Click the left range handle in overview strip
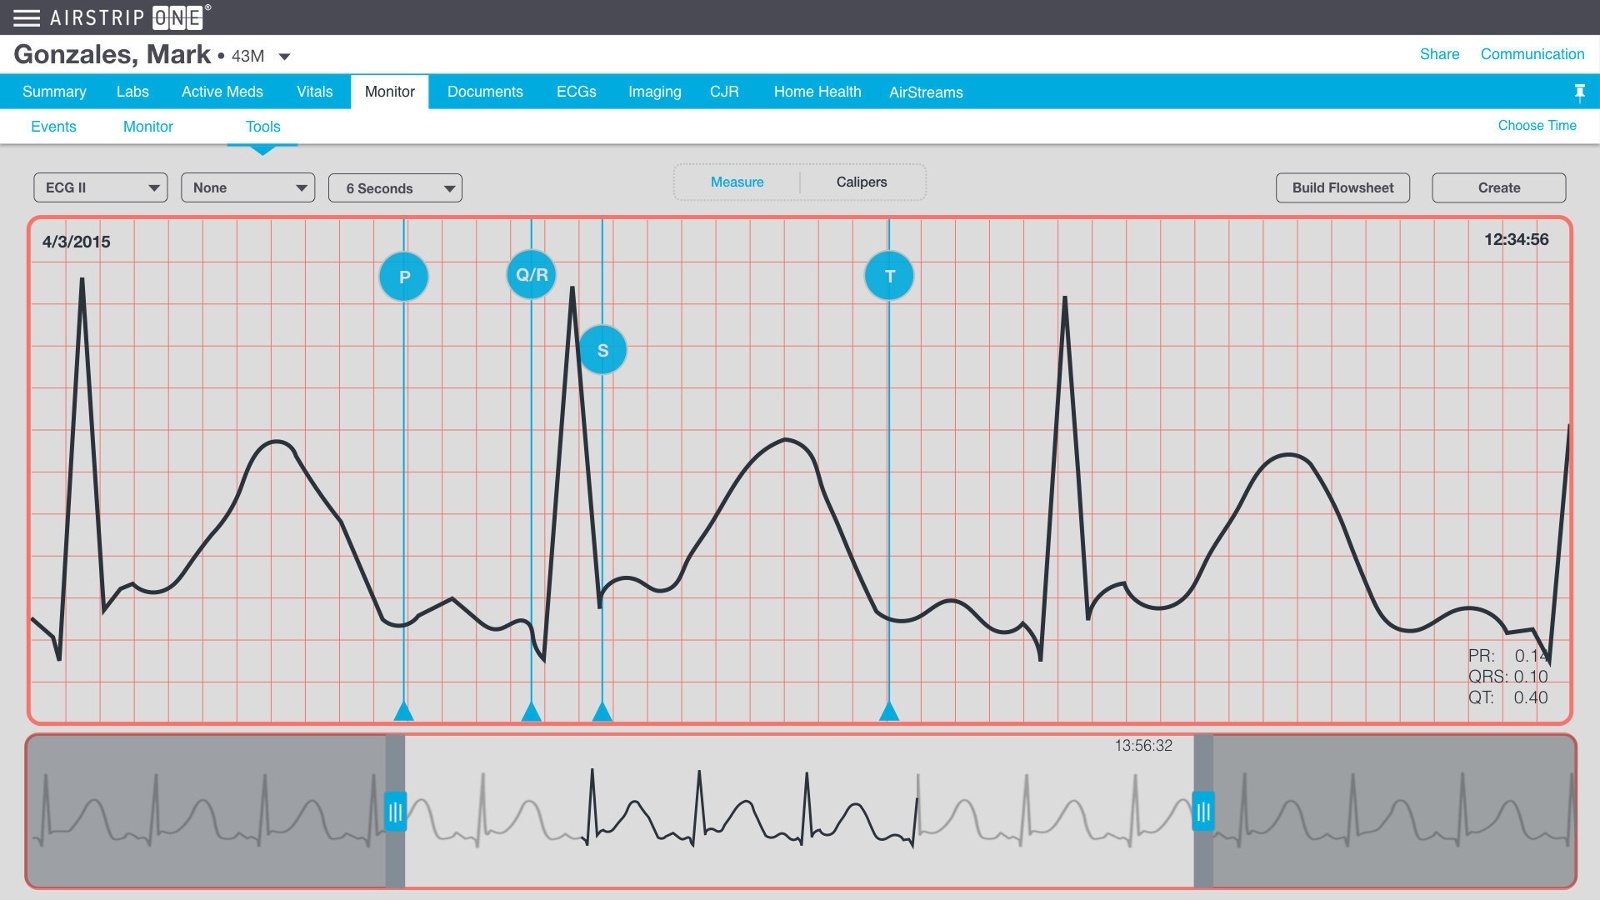 [x=395, y=812]
